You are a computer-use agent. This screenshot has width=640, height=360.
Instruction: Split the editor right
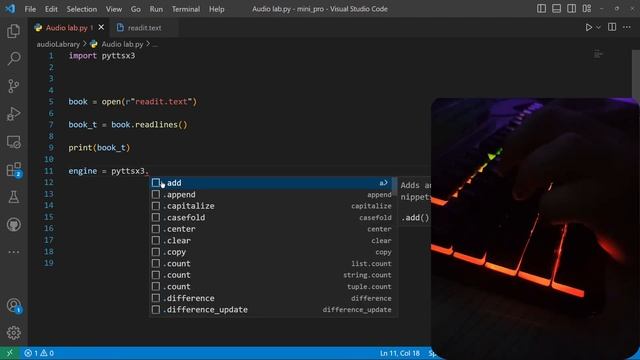point(612,27)
